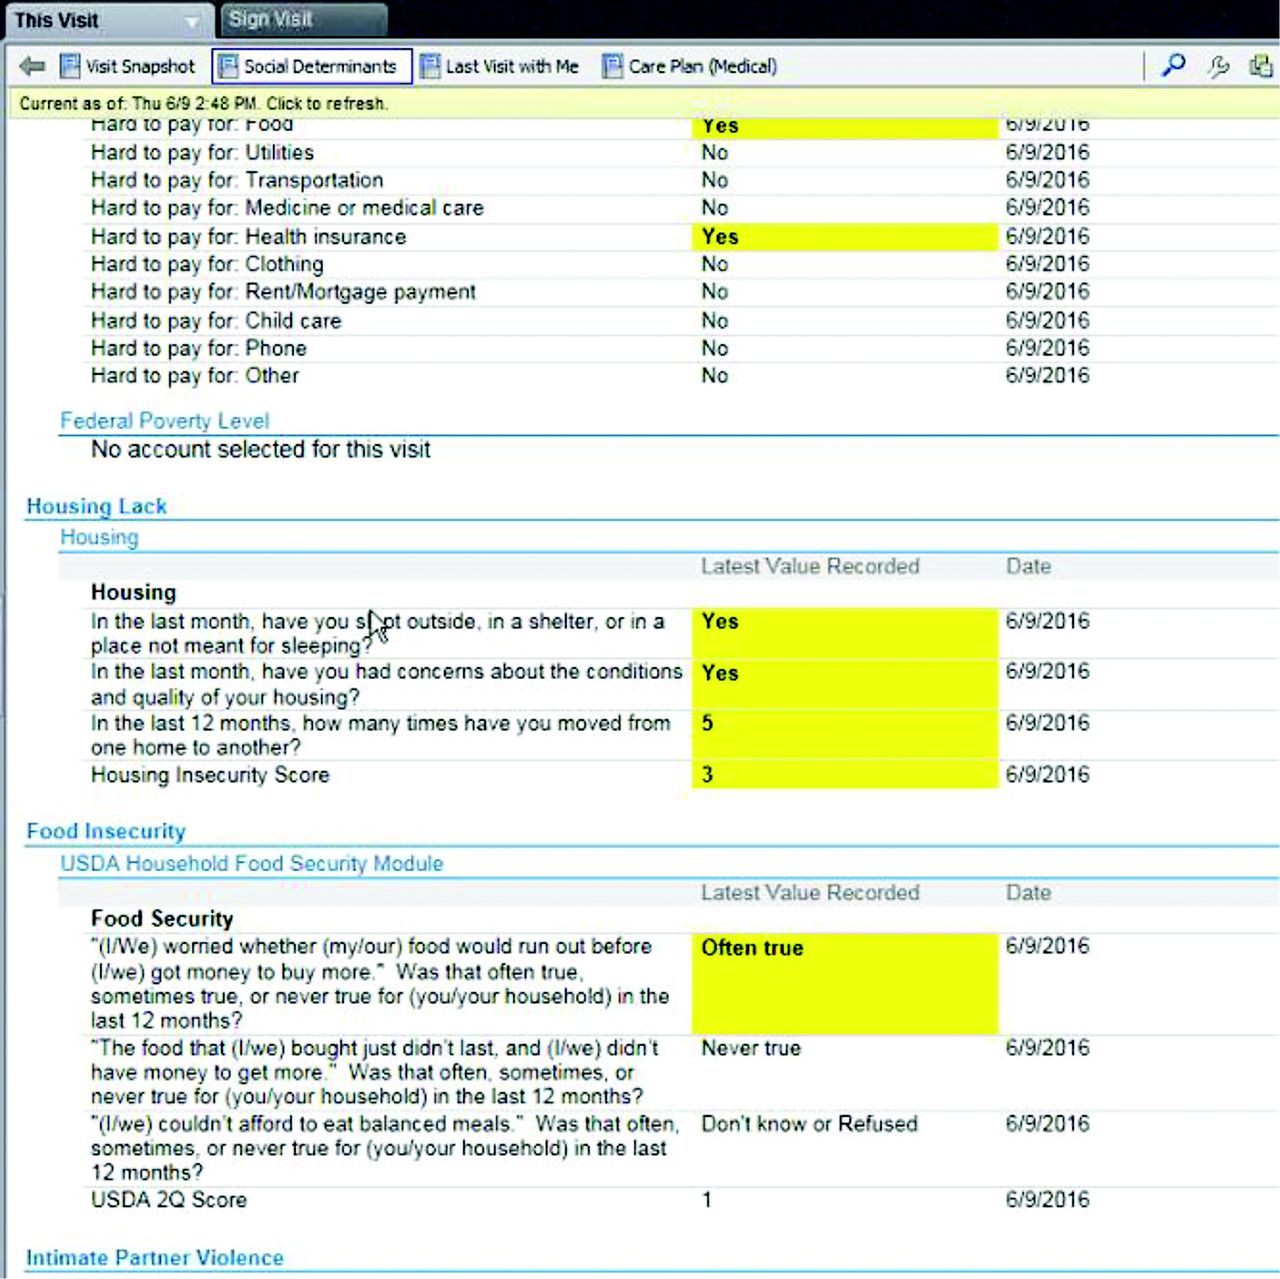
Task: Click the magnifying glass search icon
Action: coord(1172,66)
